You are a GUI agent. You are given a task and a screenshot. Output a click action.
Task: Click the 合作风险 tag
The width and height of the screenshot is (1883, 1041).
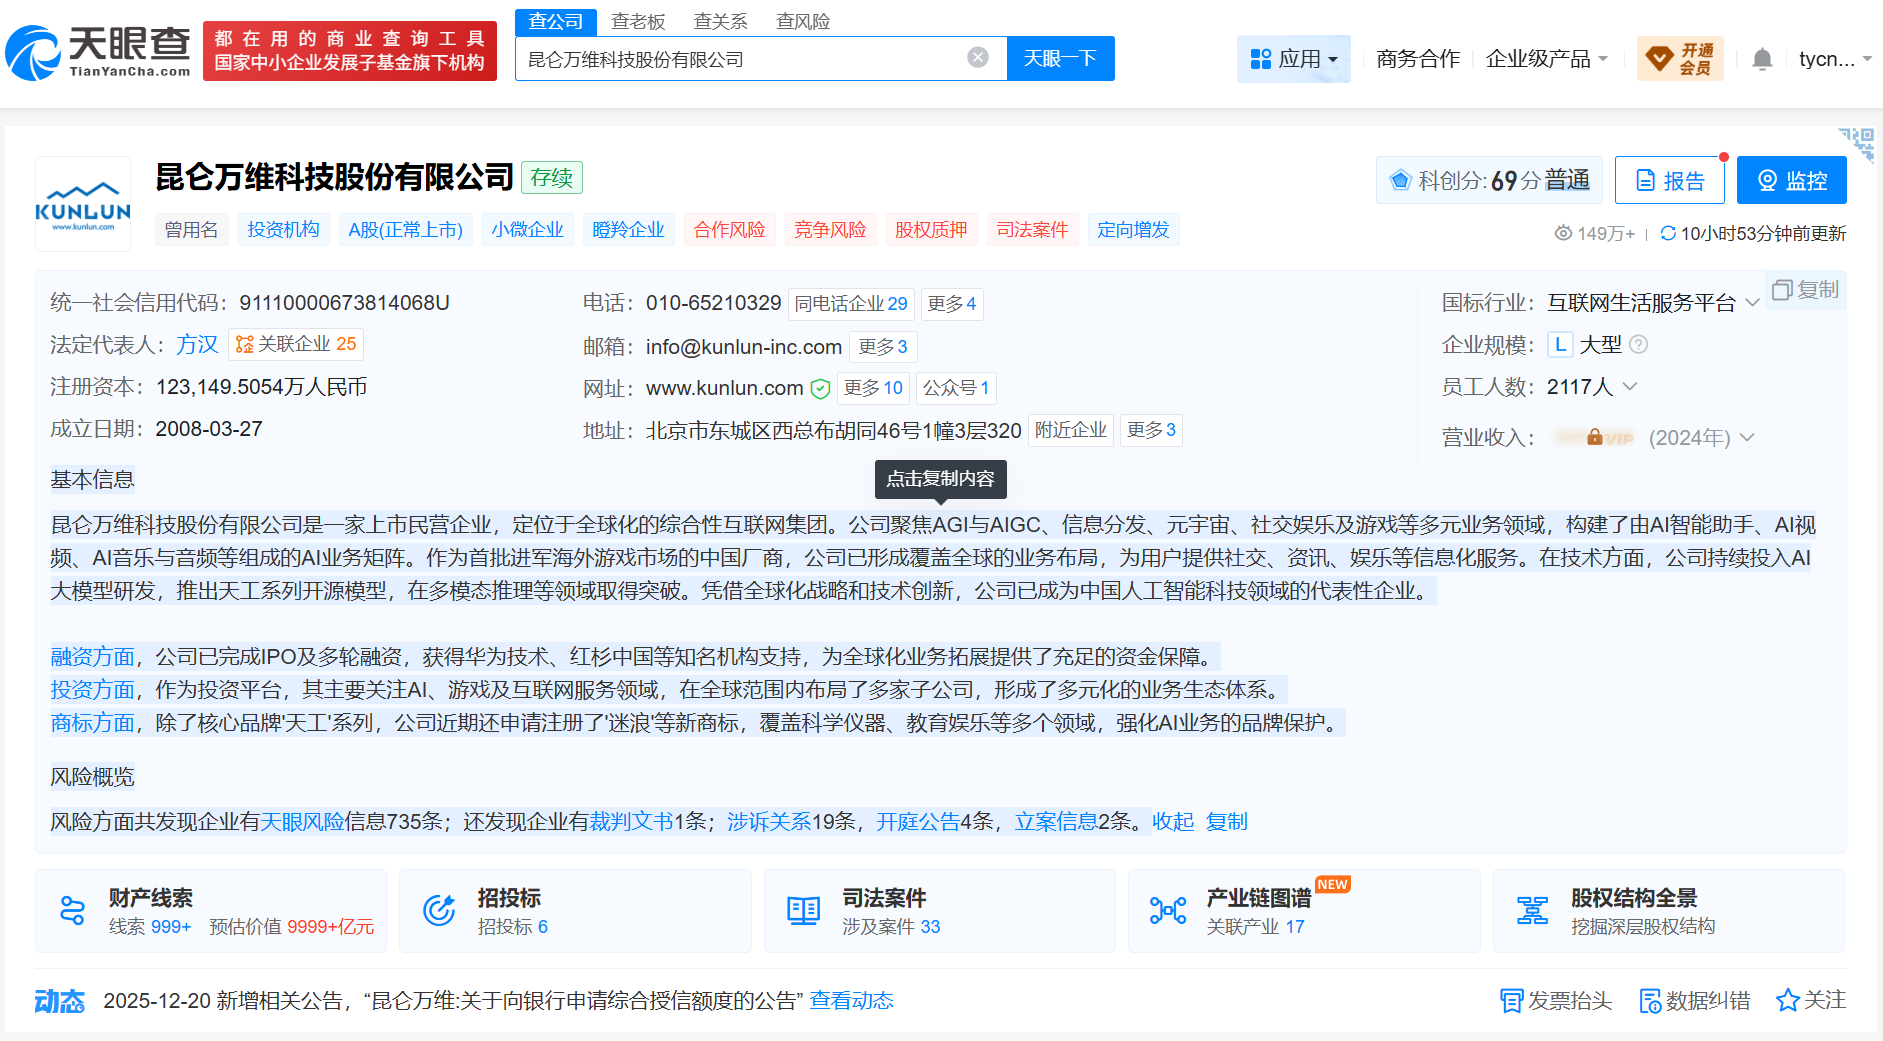point(730,230)
